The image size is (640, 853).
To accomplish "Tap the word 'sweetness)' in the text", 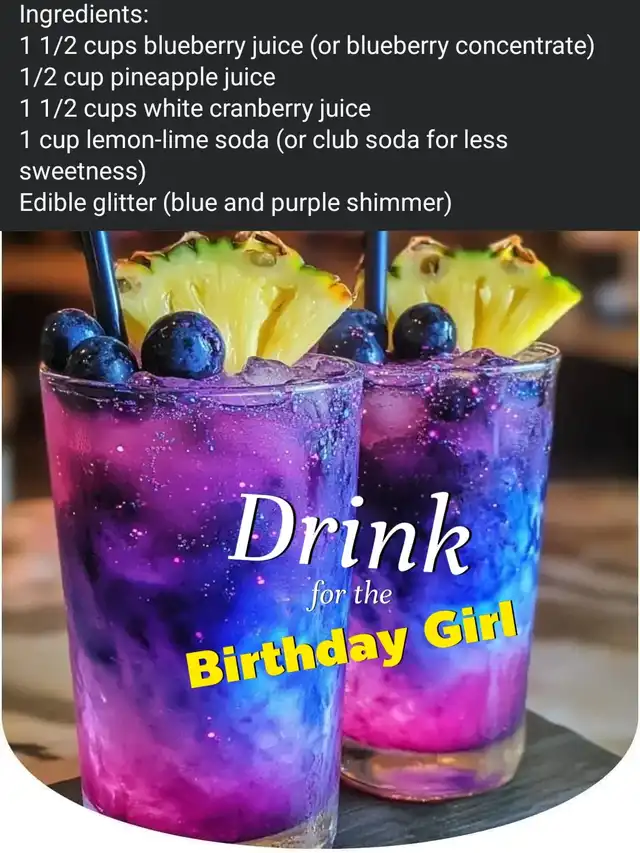I will click(83, 171).
